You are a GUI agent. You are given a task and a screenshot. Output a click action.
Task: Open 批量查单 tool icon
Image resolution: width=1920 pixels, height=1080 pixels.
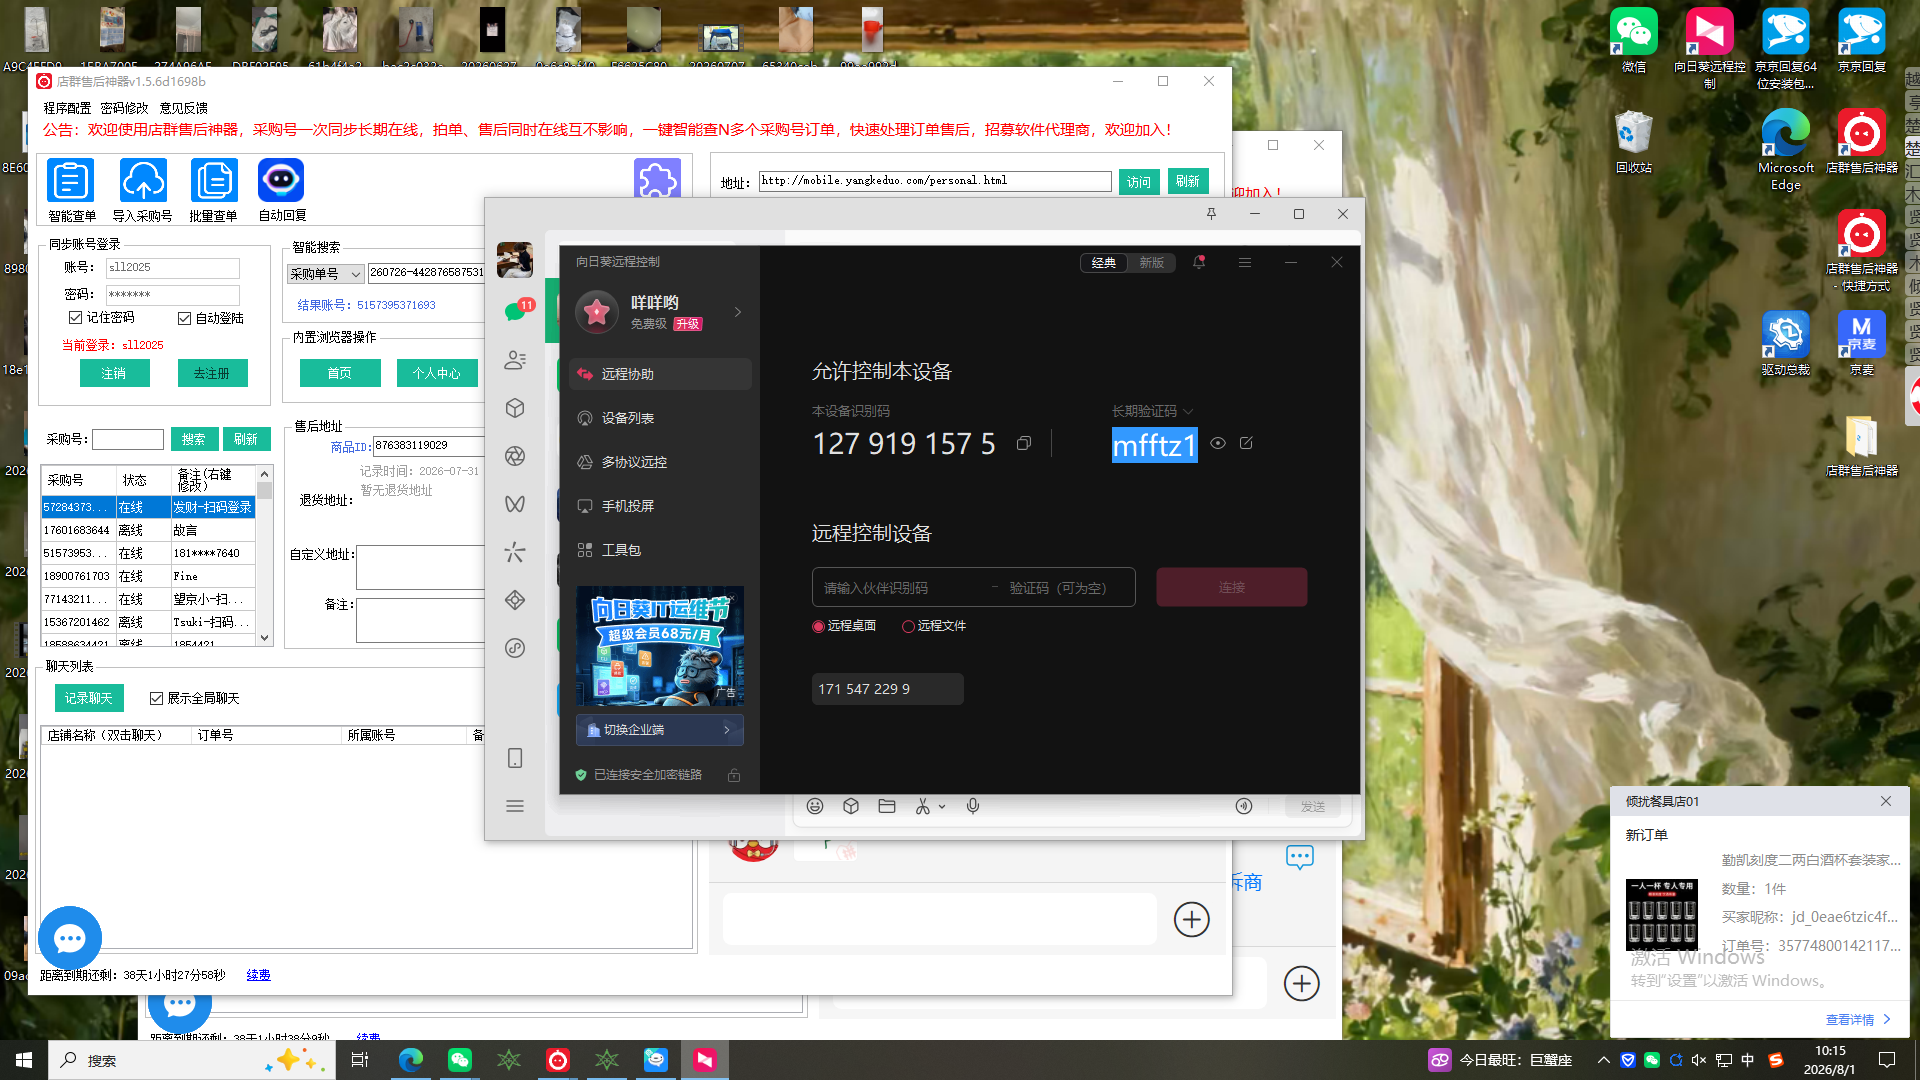[213, 189]
